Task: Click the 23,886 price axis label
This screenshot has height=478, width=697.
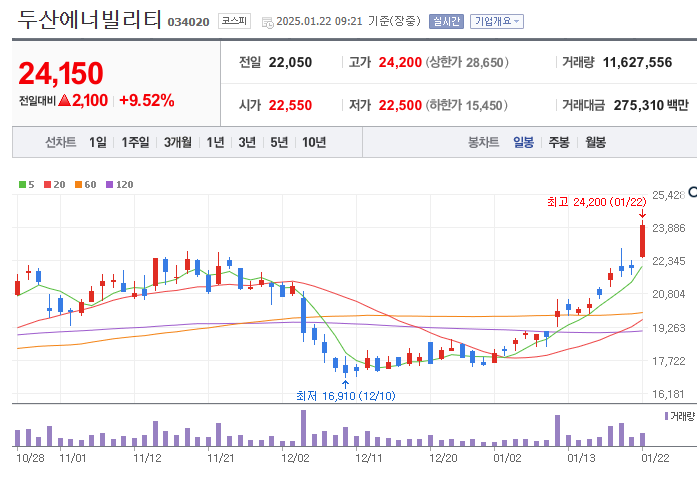Action: point(669,228)
